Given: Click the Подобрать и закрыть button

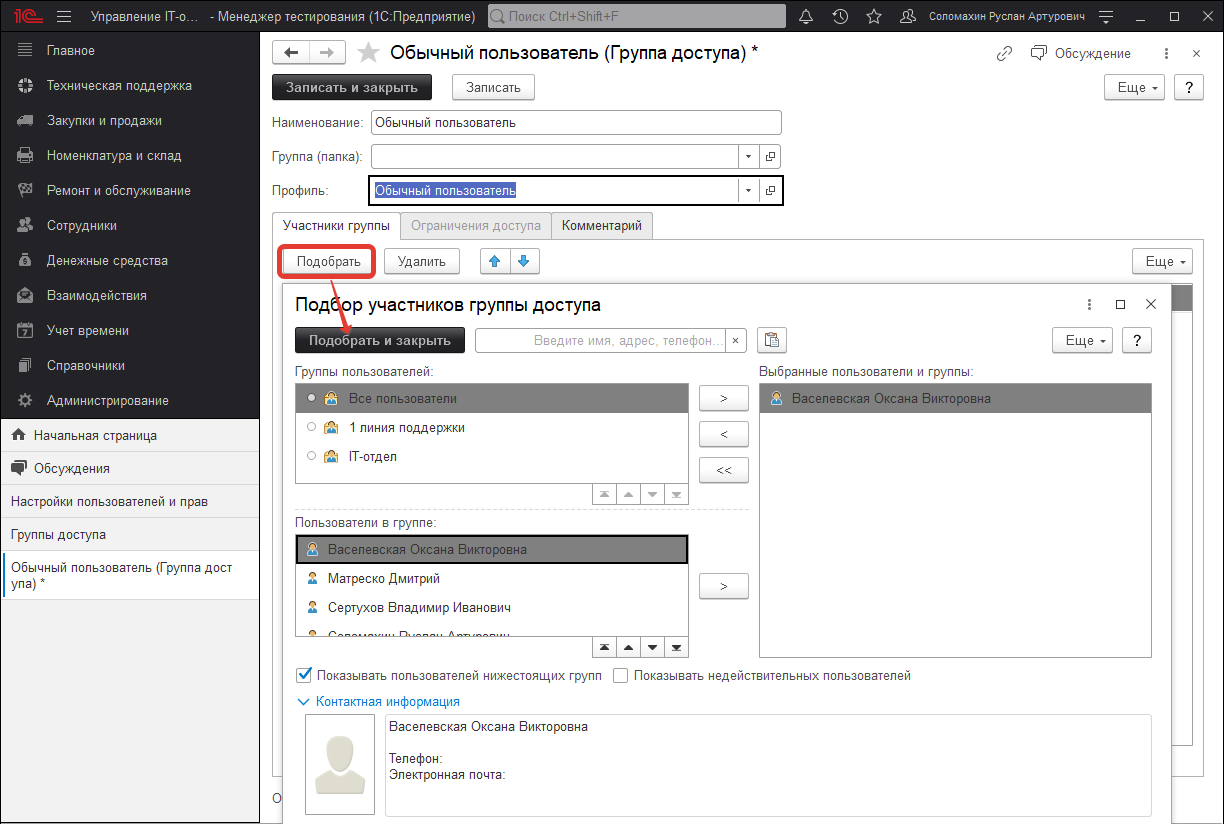Looking at the screenshot, I should (x=378, y=340).
